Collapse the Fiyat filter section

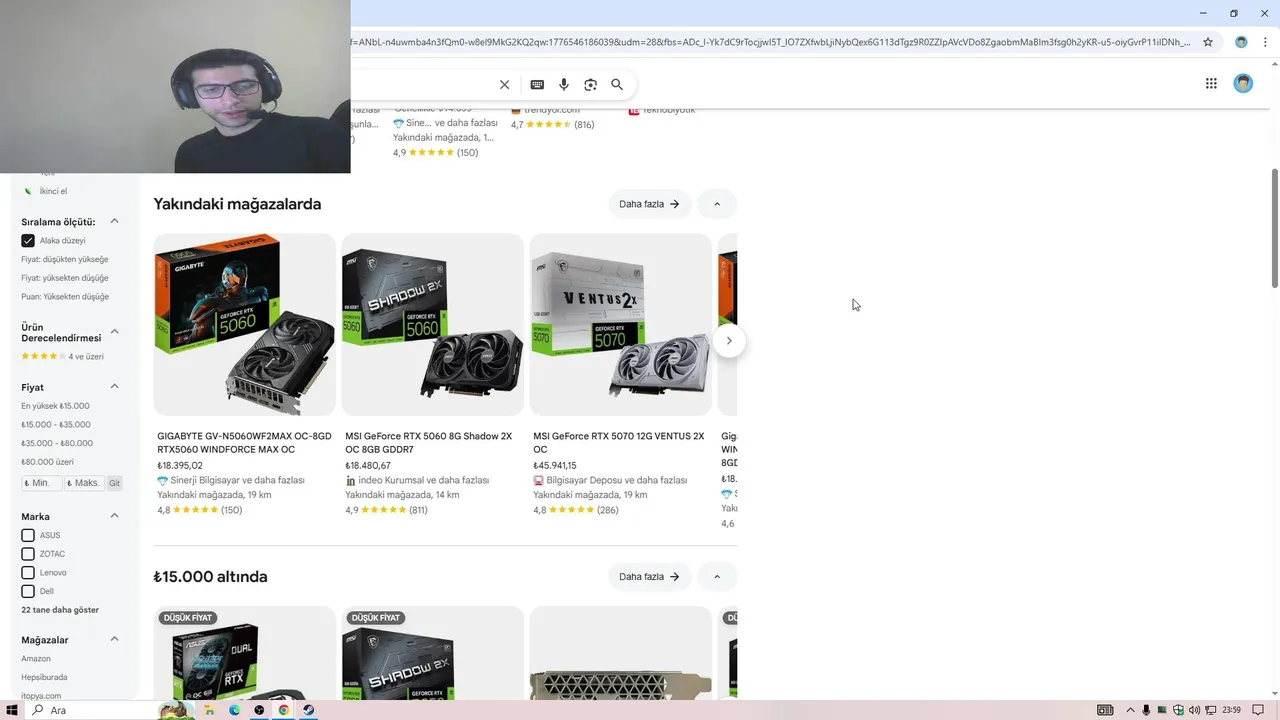[114, 387]
